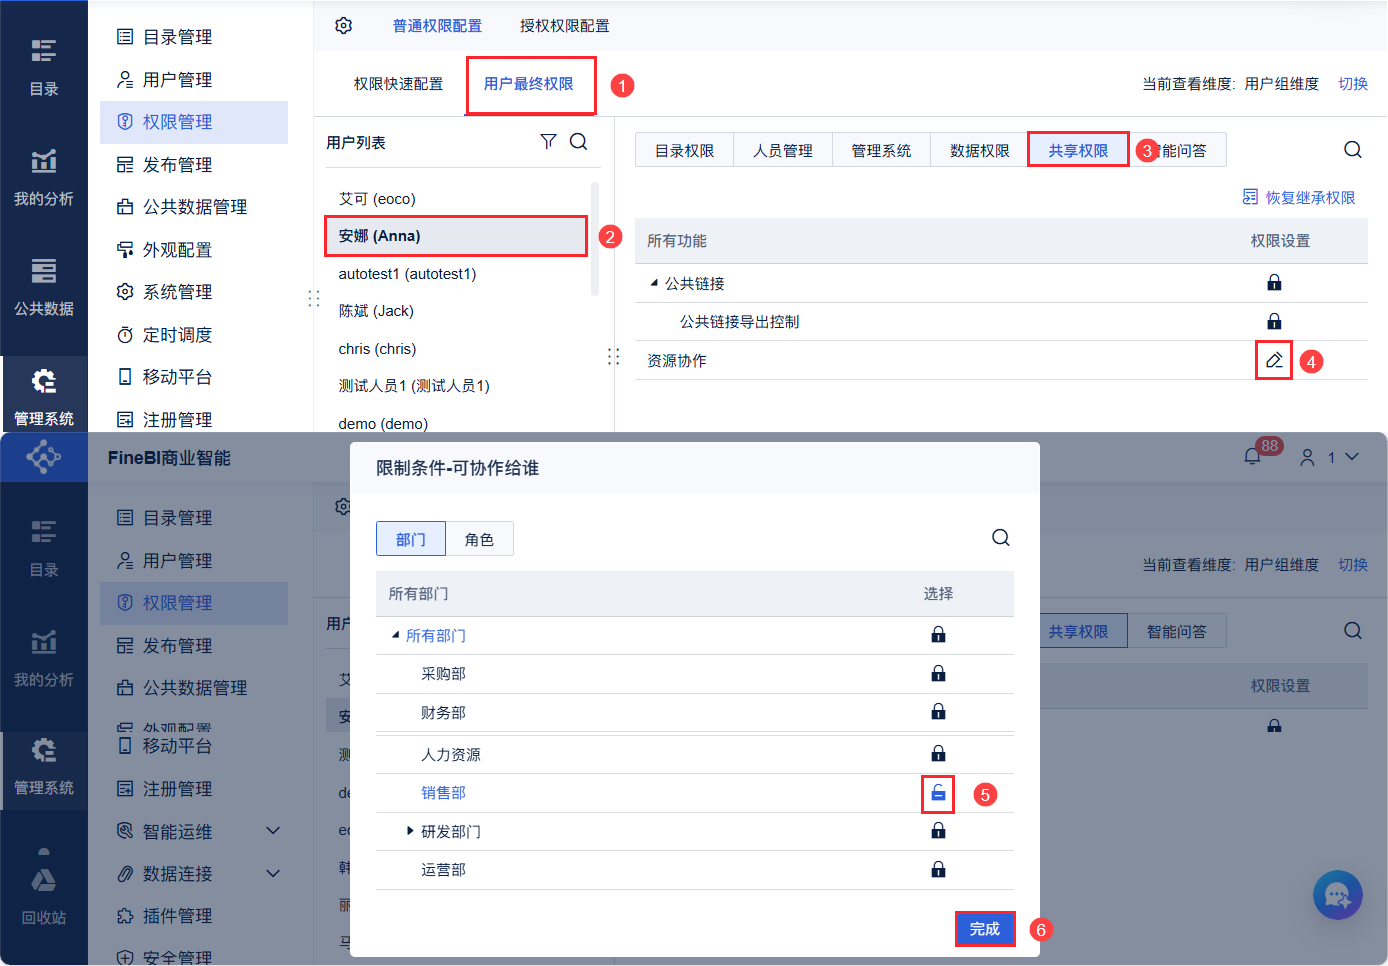Select the 人员管理 tab
Viewport: 1388px width, 966px height.
[x=783, y=150]
